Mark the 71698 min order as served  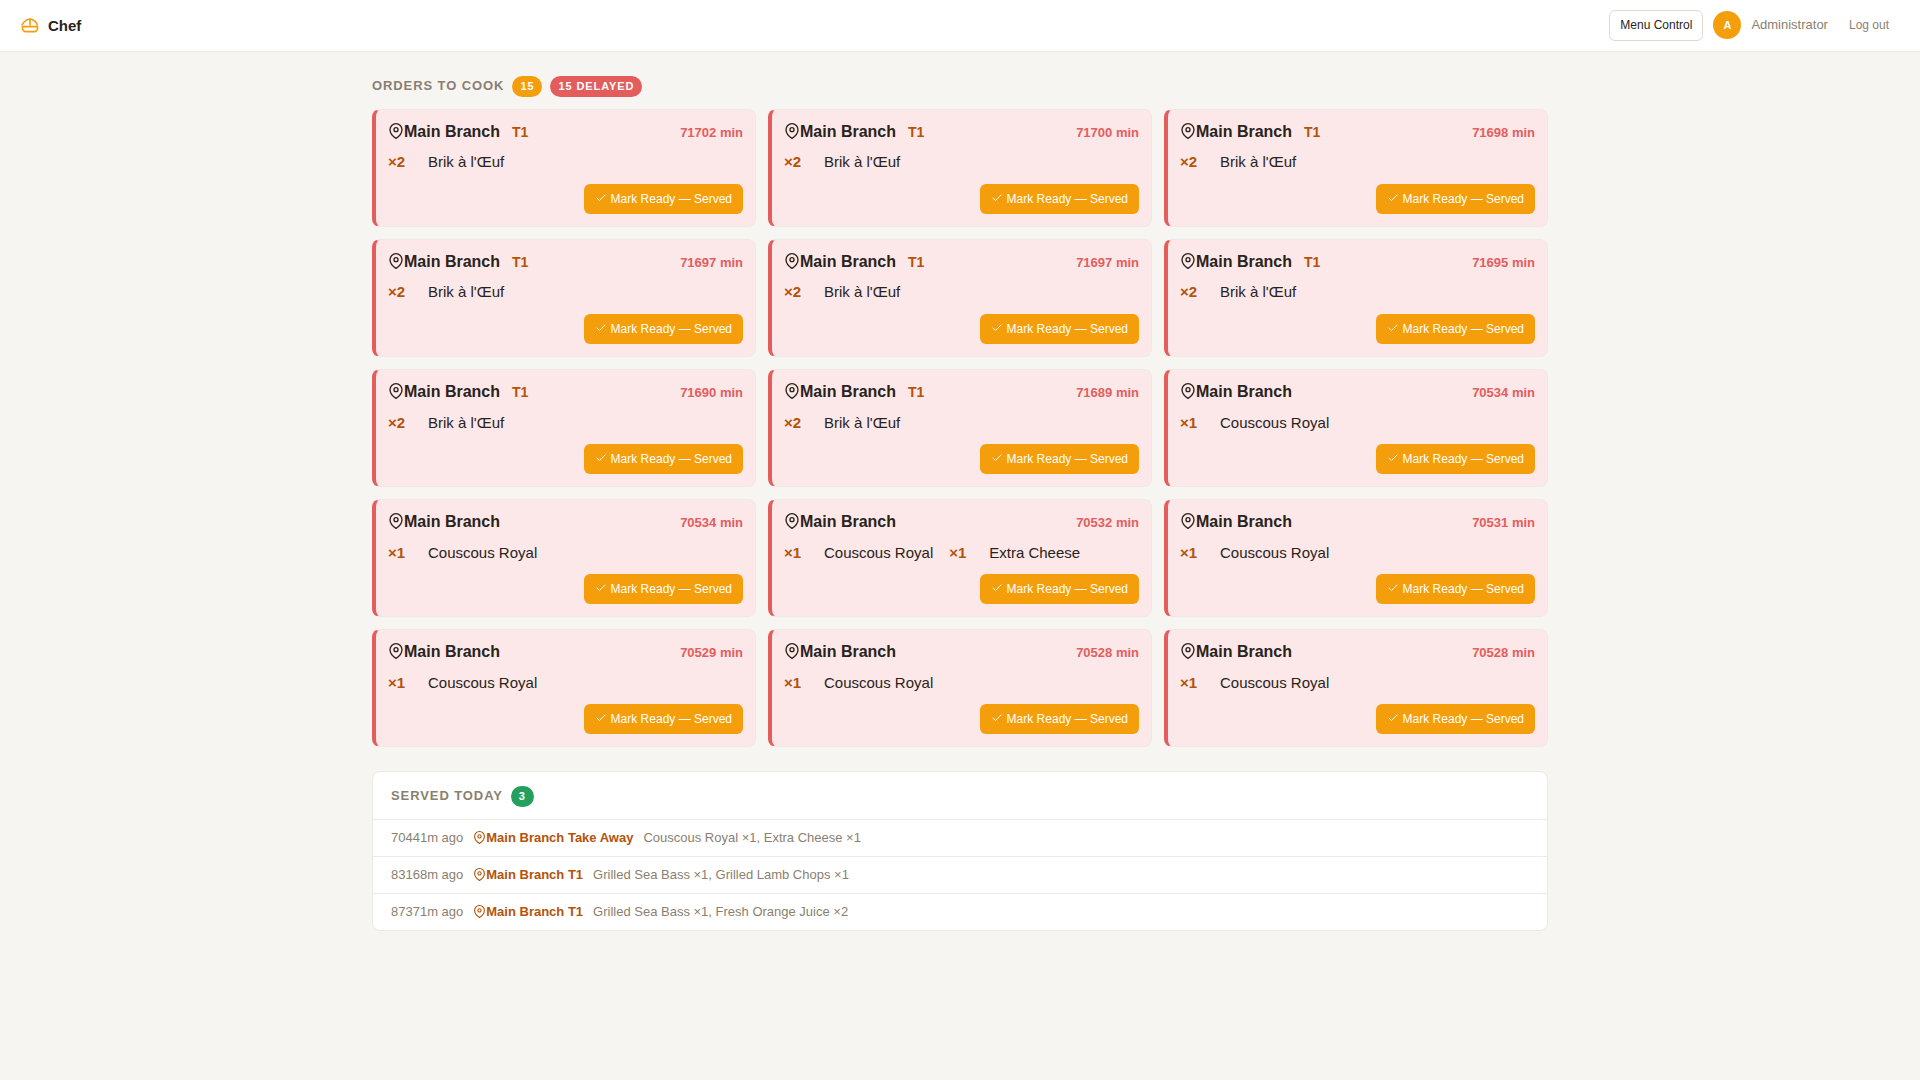(x=1455, y=199)
